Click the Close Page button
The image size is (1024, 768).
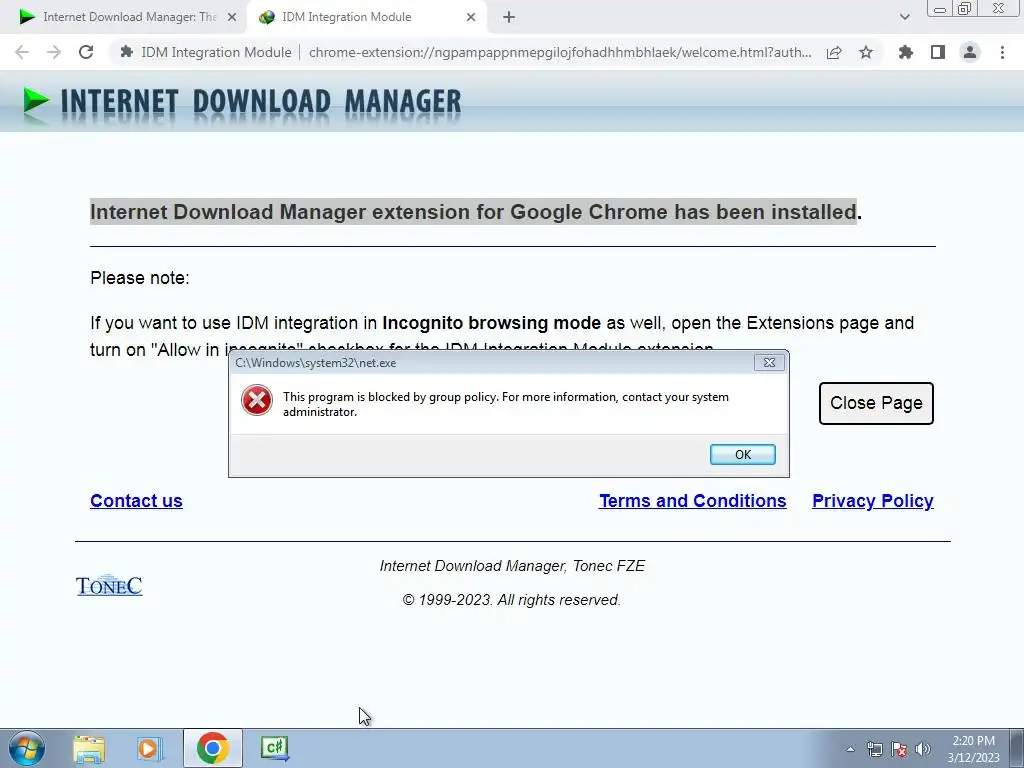click(876, 403)
